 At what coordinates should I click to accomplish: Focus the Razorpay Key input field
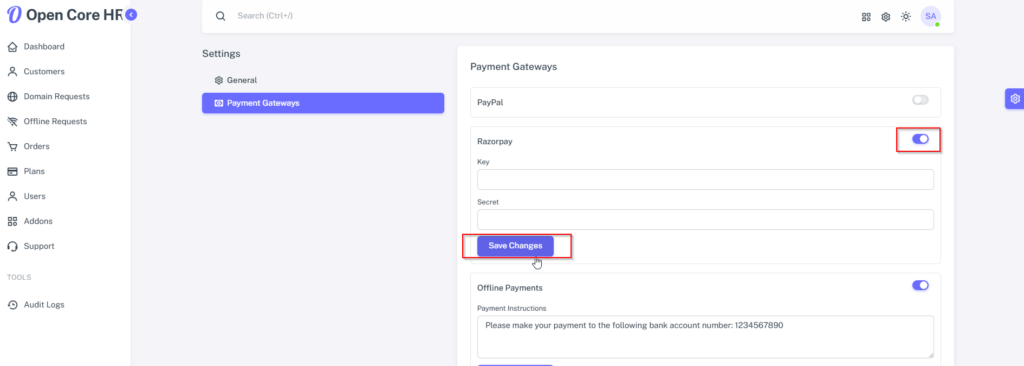point(705,180)
